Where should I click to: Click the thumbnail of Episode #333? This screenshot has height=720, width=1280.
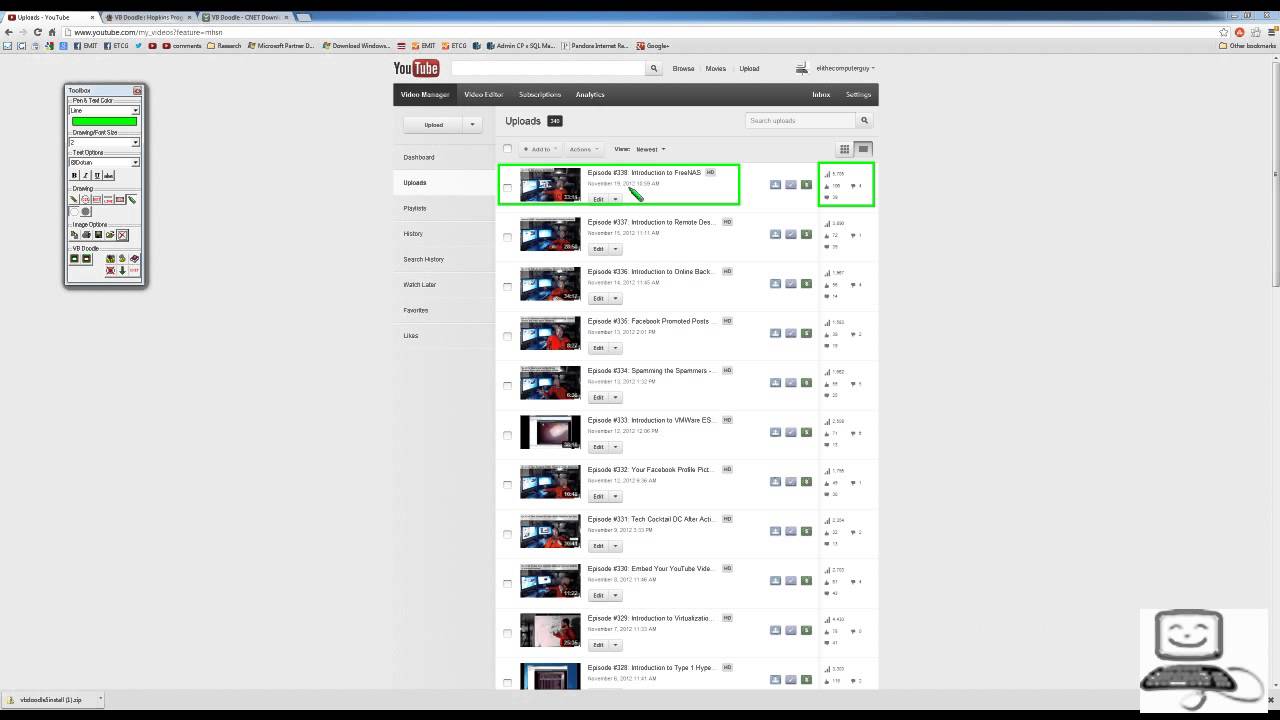pos(550,432)
